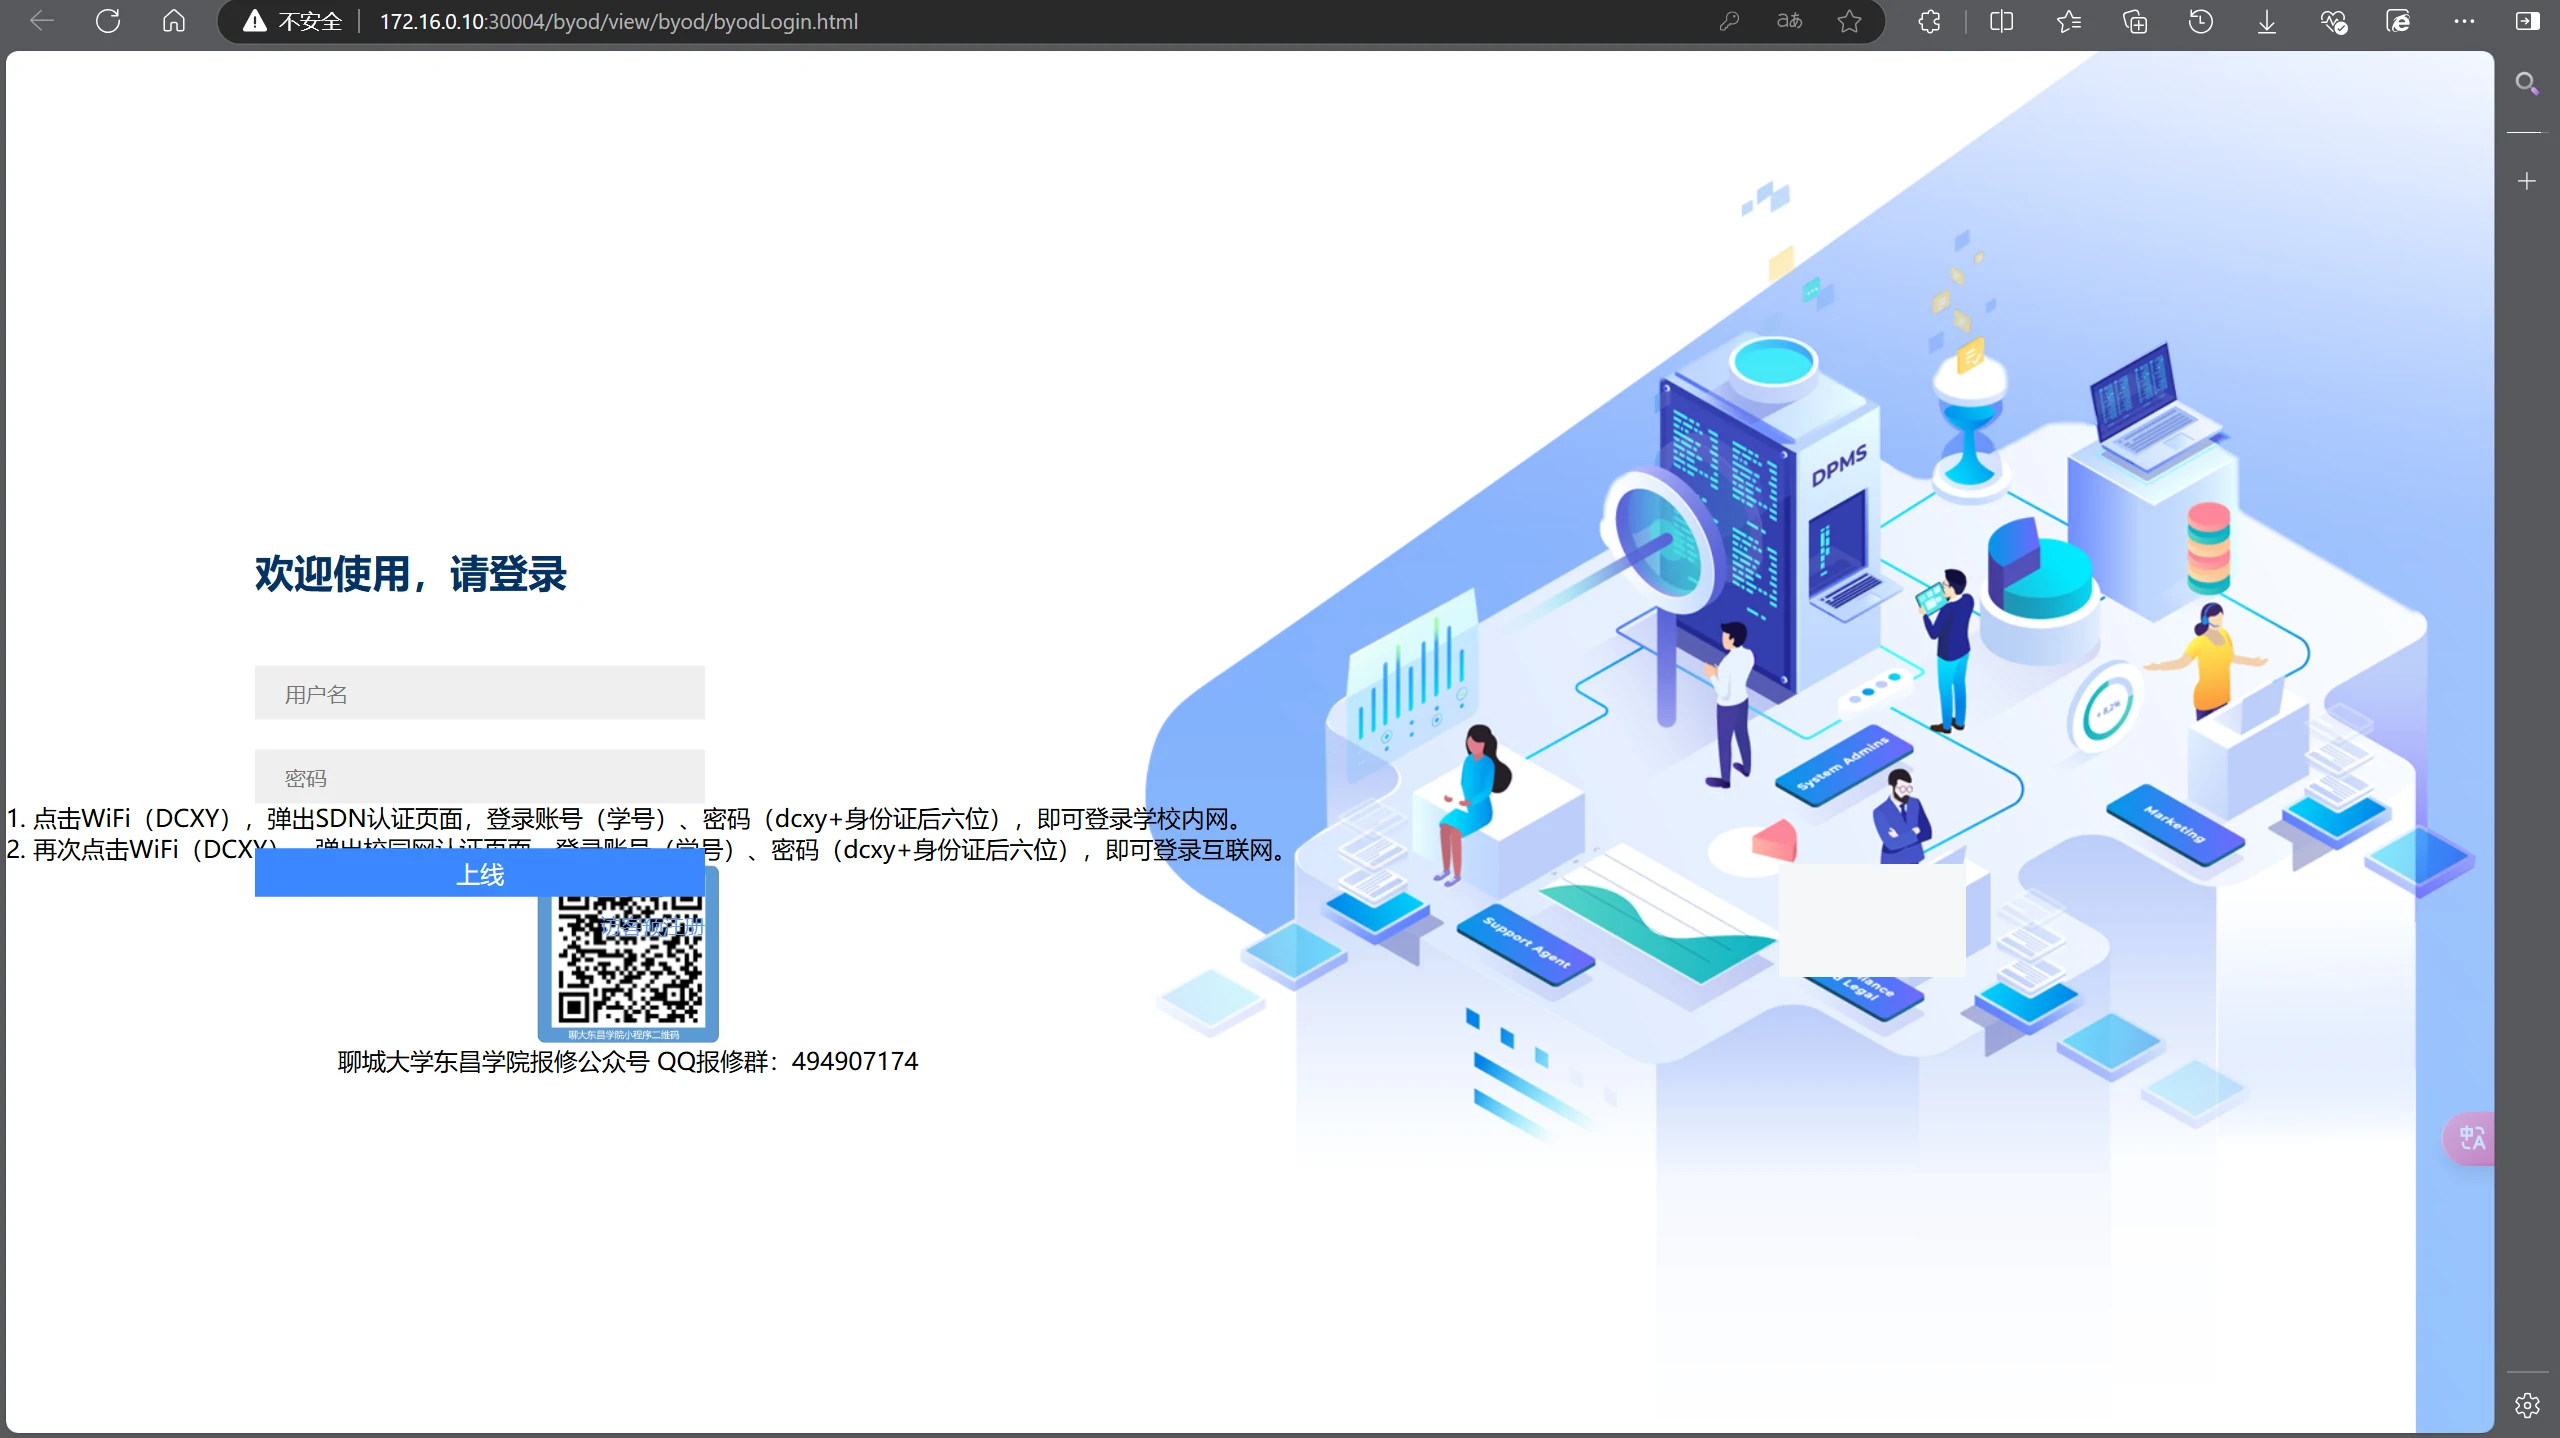Navigate back to the previous page
This screenshot has height=1438, width=2560.
click(x=41, y=21)
